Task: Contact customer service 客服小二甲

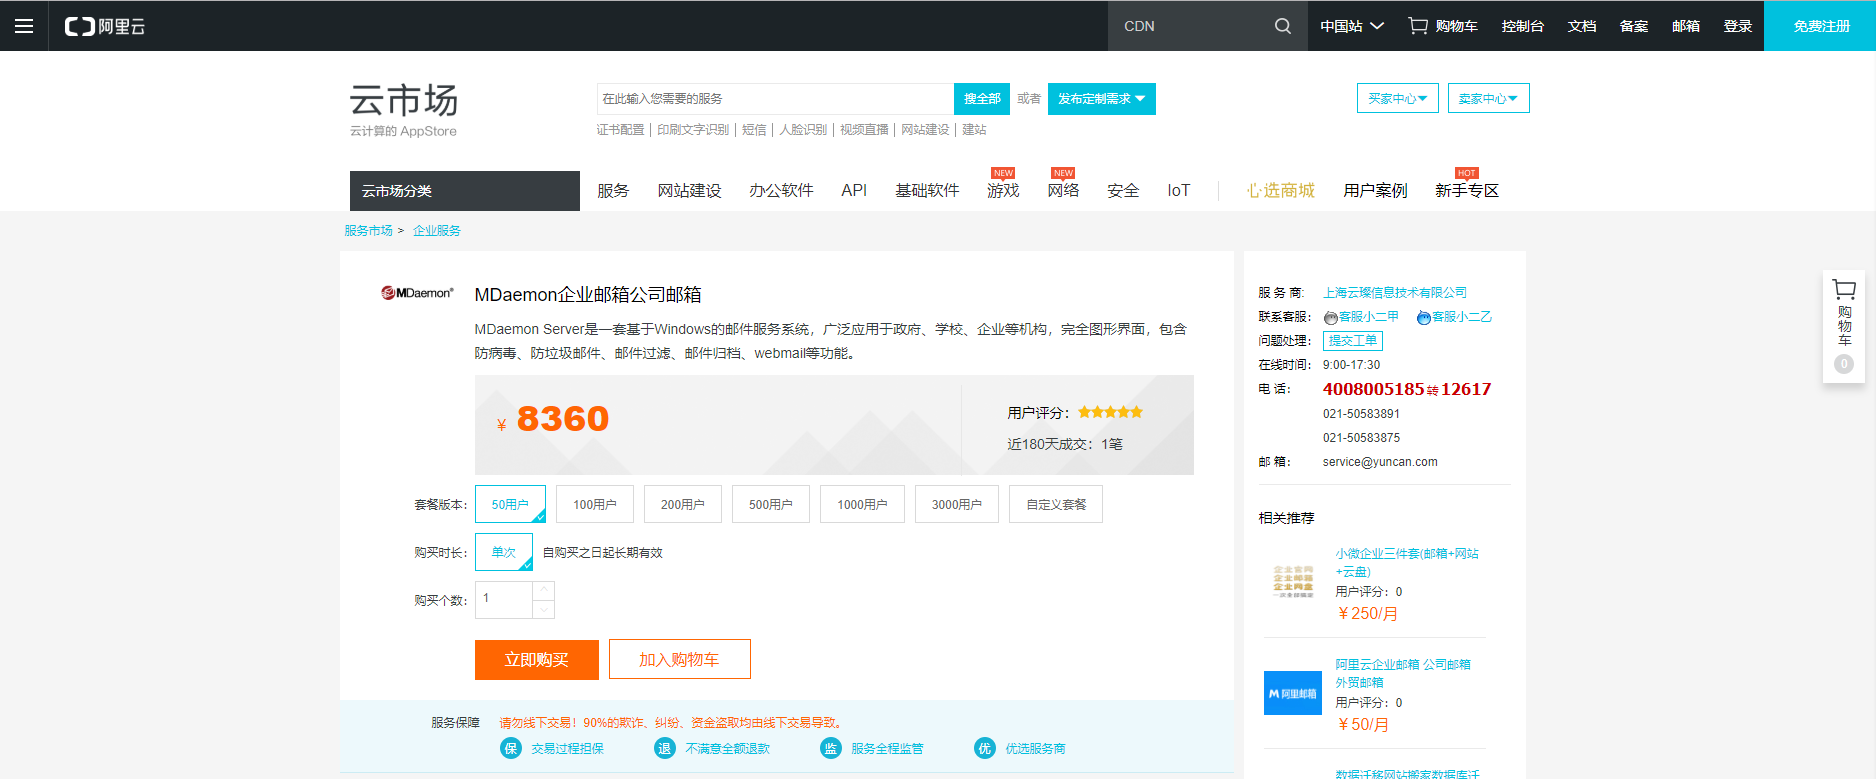Action: tap(1361, 317)
